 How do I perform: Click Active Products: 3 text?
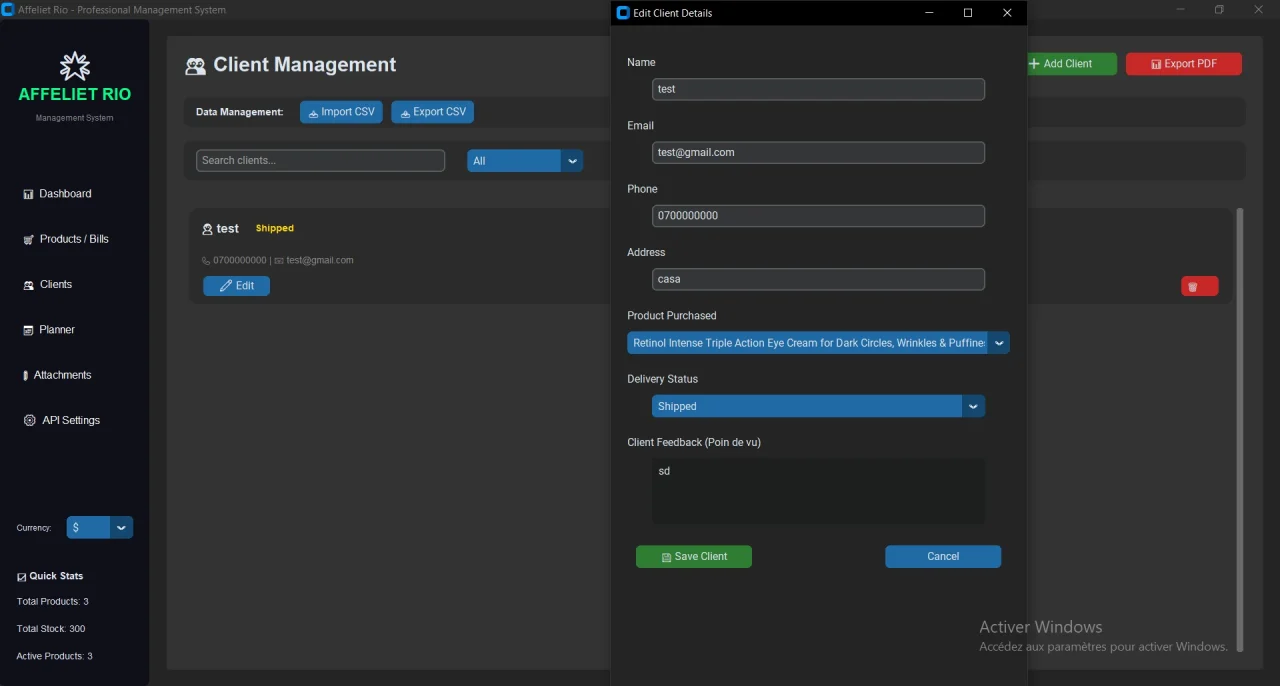tap(55, 656)
